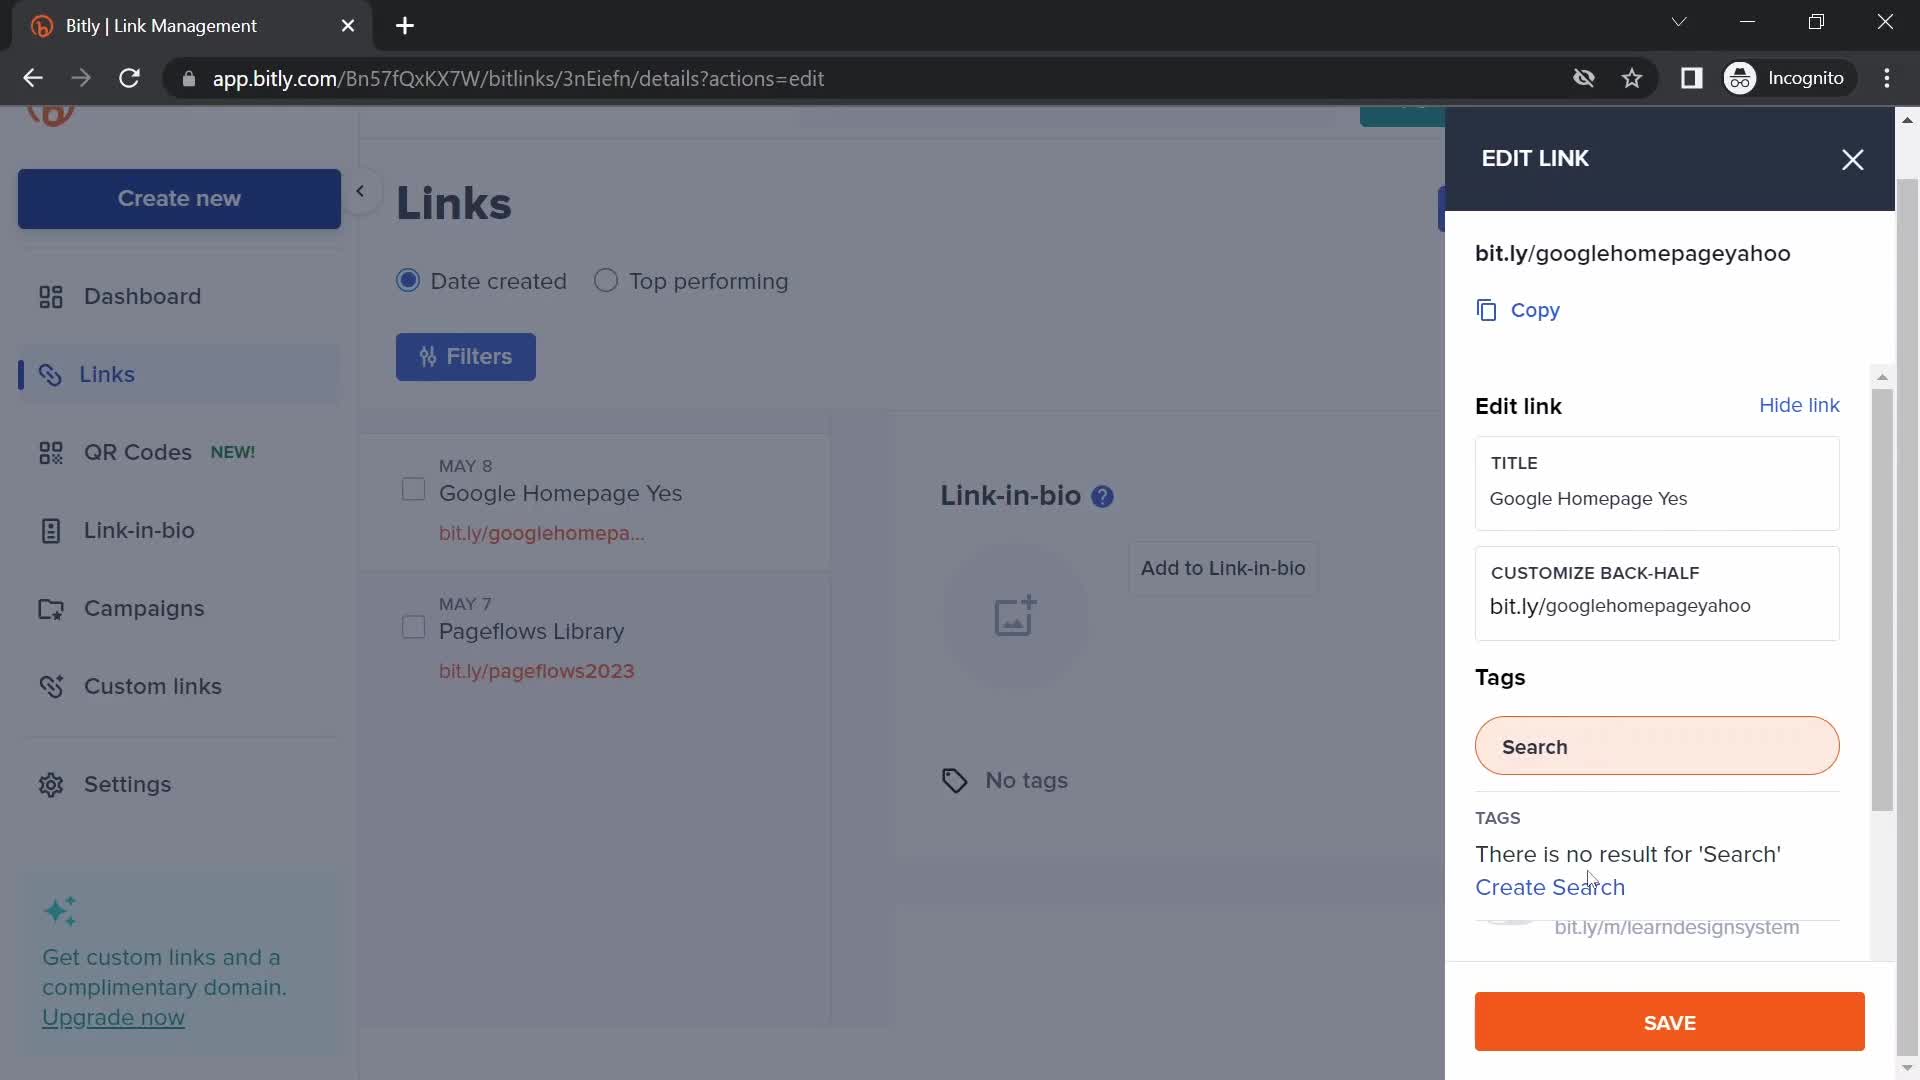The image size is (1920, 1080).
Task: Click the Settings gear icon in sidebar
Action: click(x=50, y=783)
